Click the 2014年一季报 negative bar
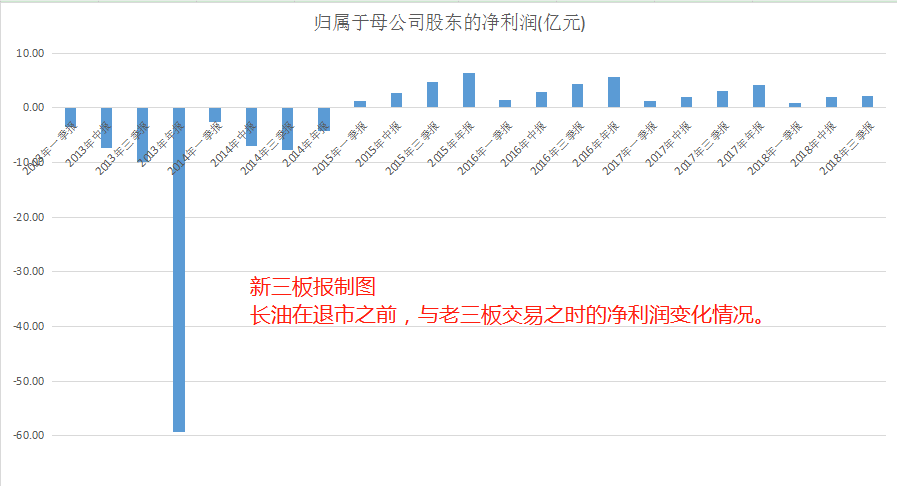 (x=215, y=114)
